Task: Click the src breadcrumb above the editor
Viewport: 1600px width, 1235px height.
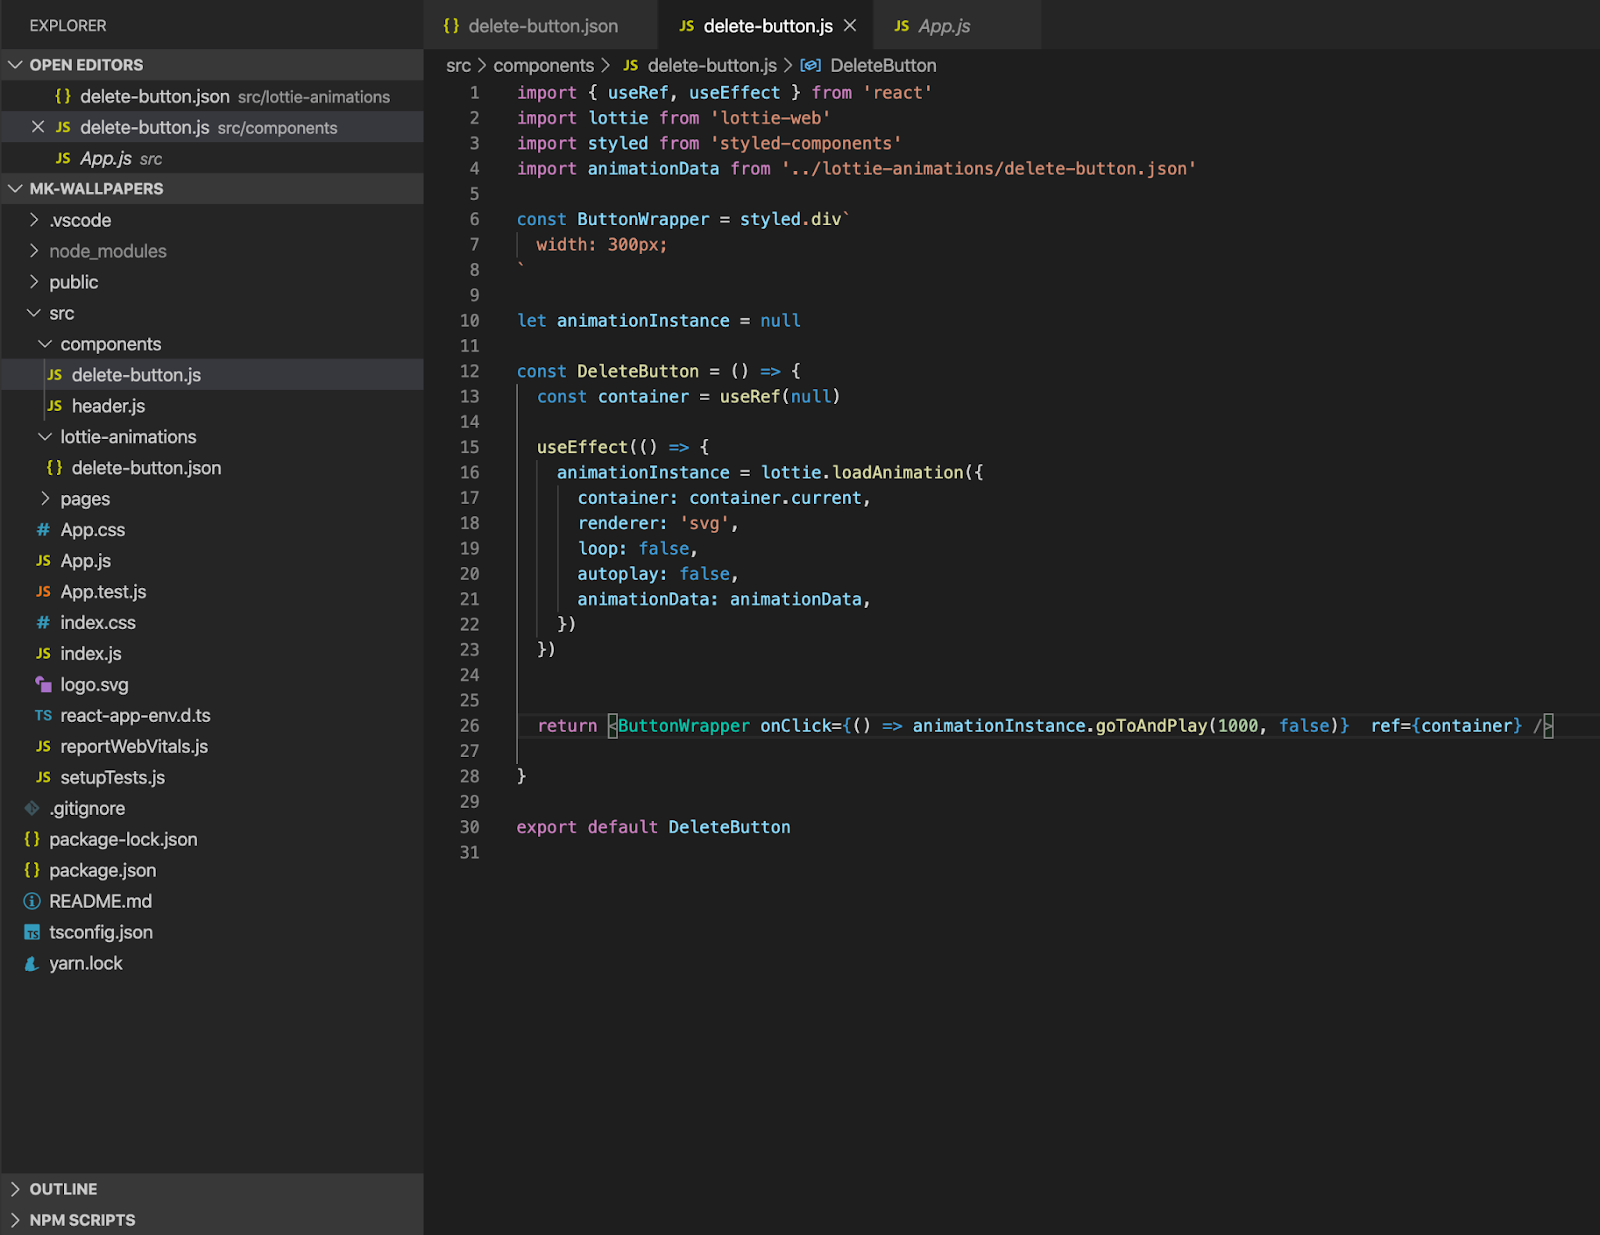Action: [x=459, y=65]
